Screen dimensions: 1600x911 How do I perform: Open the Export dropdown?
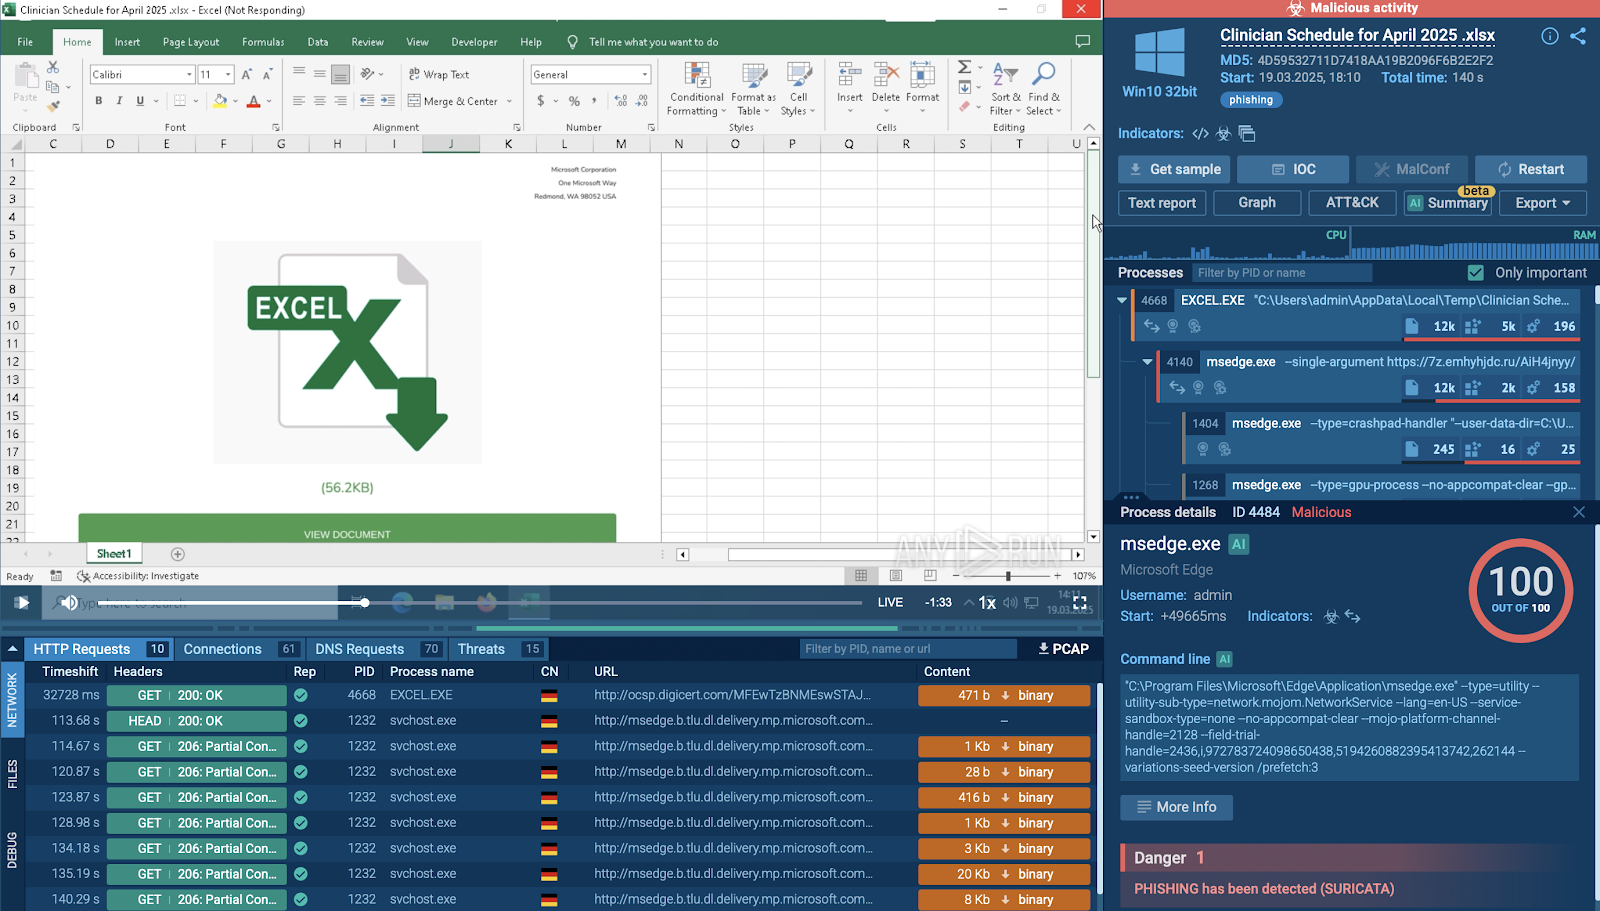[x=1543, y=203]
